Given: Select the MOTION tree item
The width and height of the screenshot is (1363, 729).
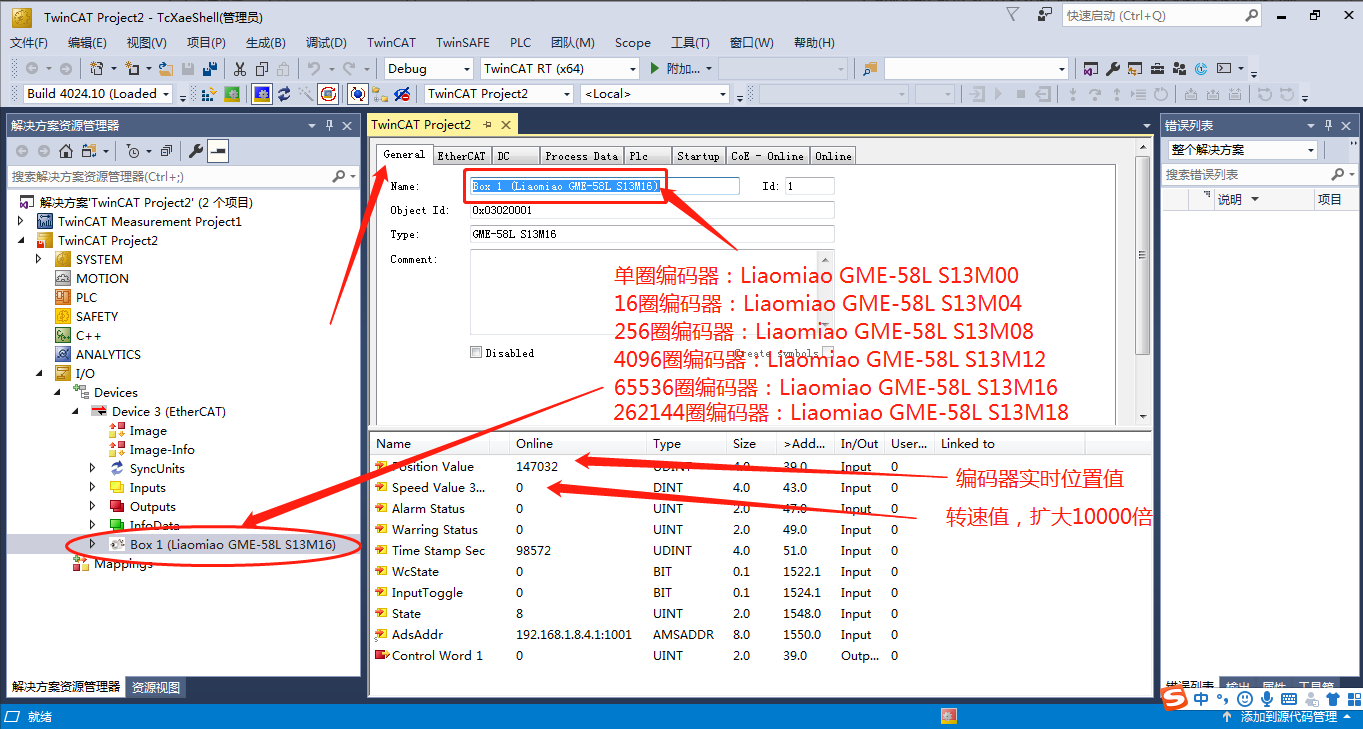Looking at the screenshot, I should pos(102,278).
